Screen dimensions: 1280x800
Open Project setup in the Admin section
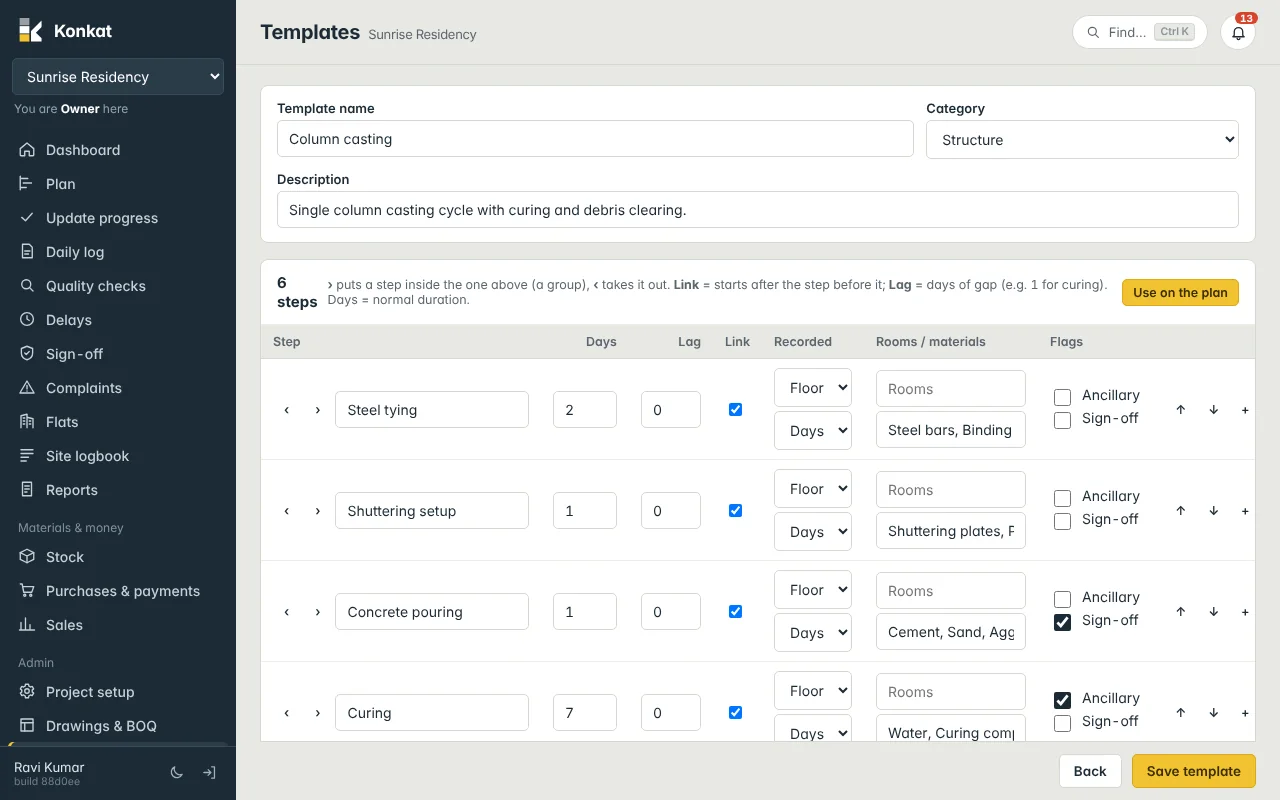pyautogui.click(x=118, y=692)
